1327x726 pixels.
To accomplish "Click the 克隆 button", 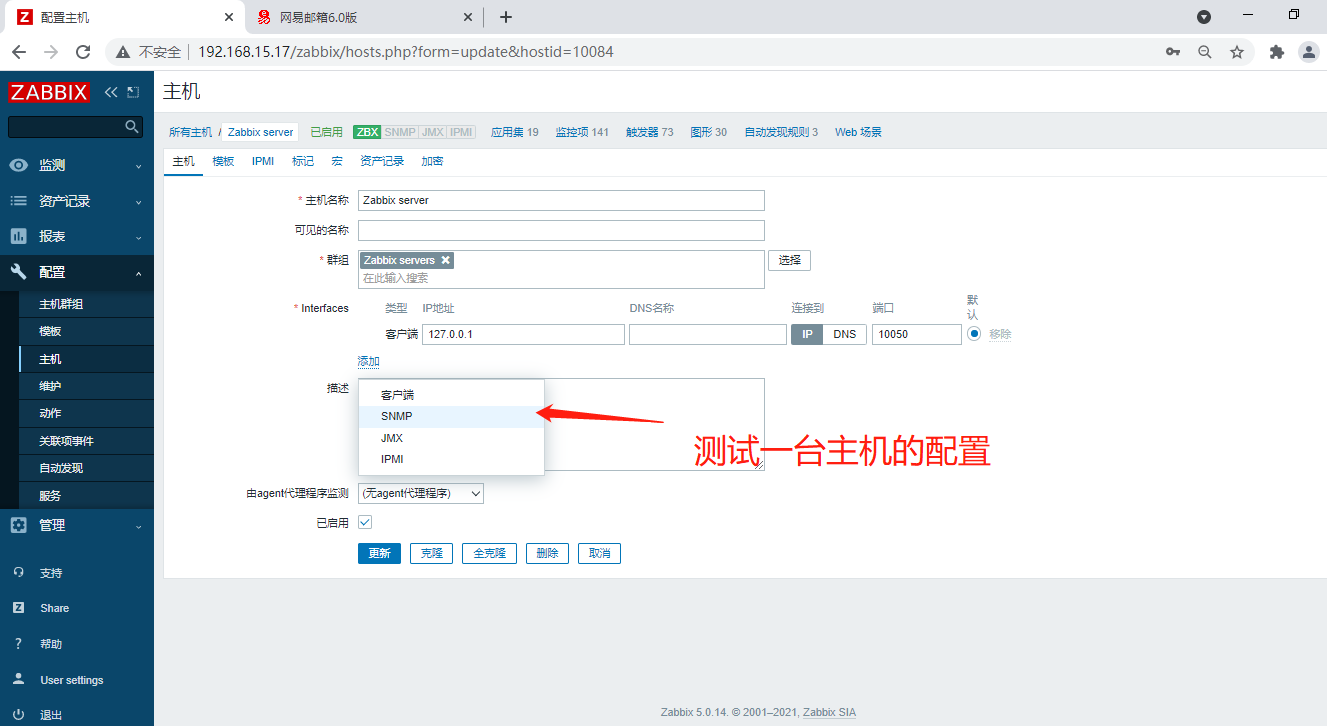I will [432, 553].
